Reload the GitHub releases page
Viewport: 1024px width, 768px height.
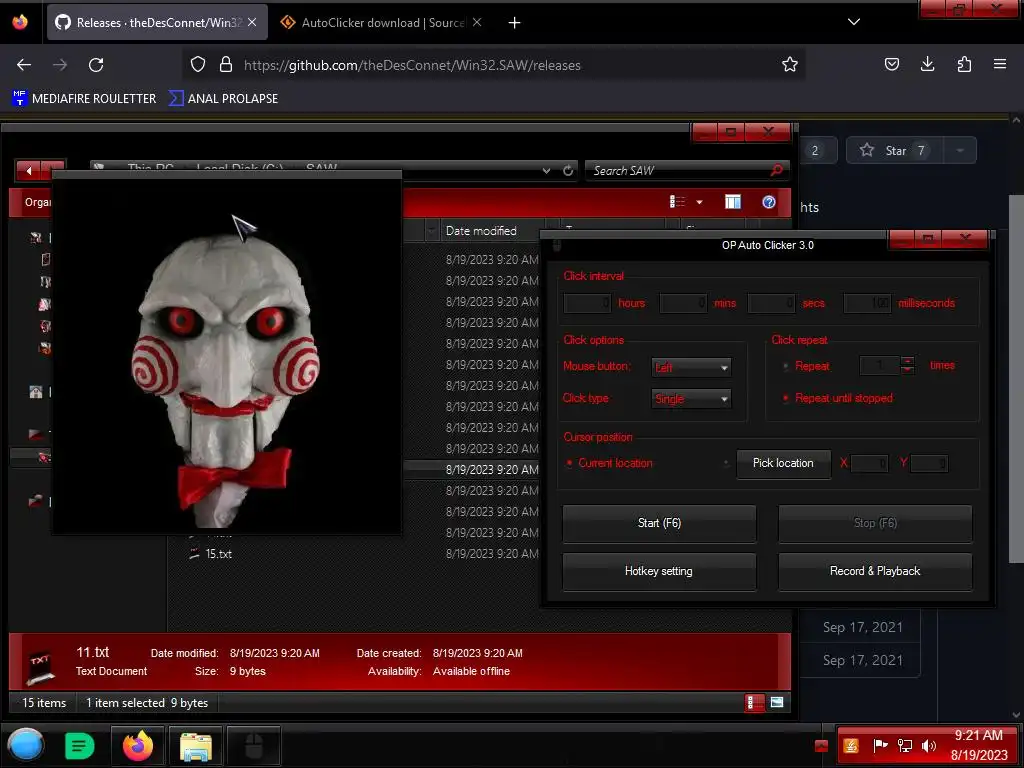pos(96,65)
